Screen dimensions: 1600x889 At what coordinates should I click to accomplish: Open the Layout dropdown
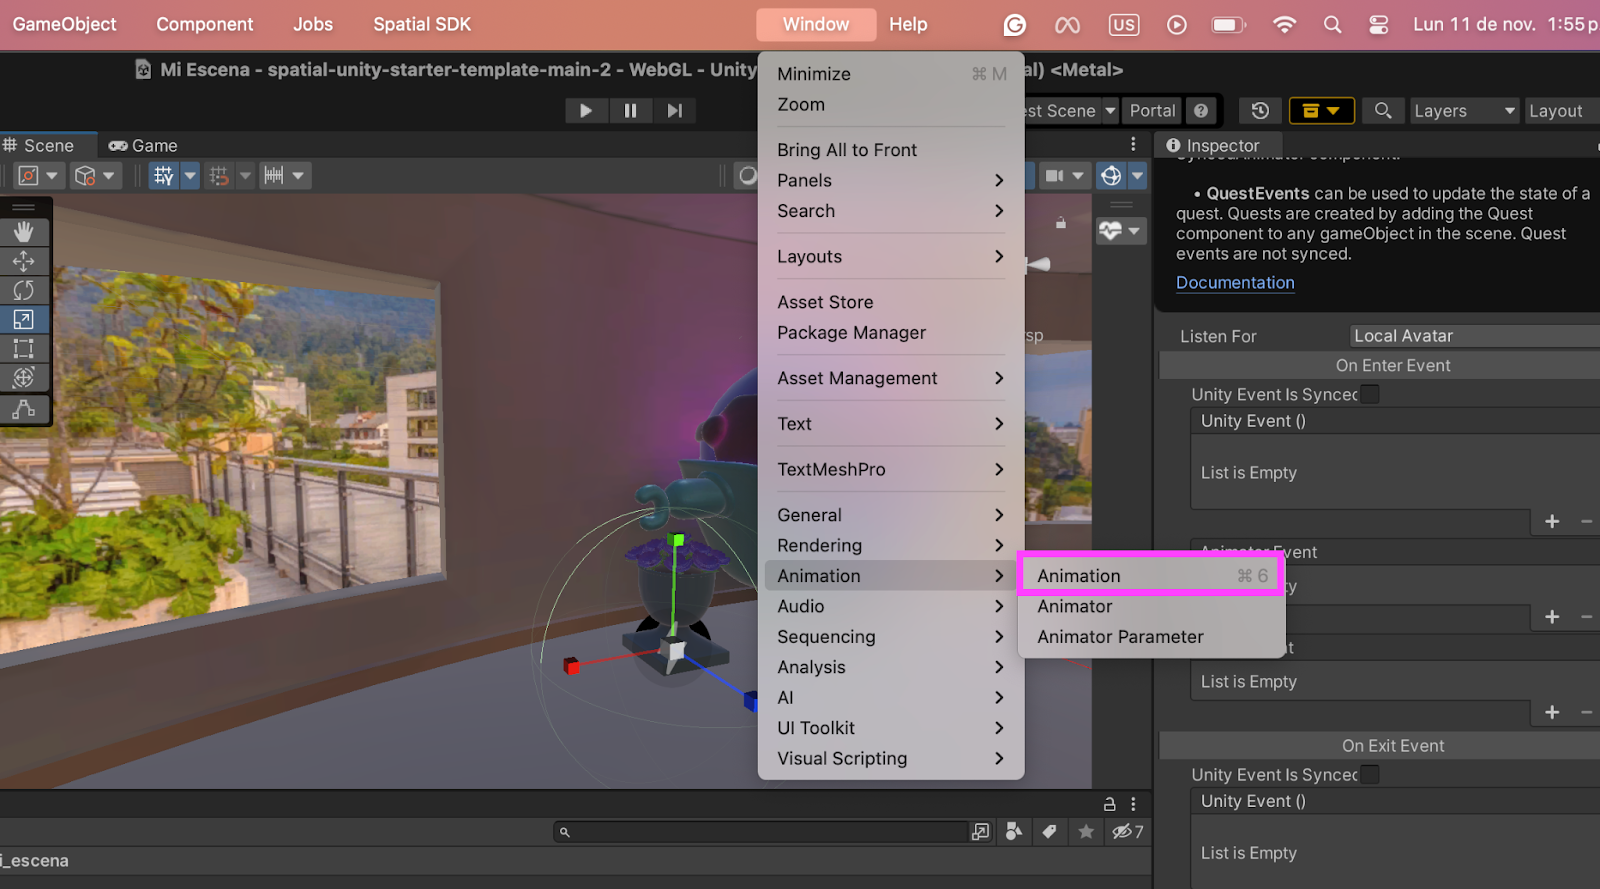pos(1562,111)
